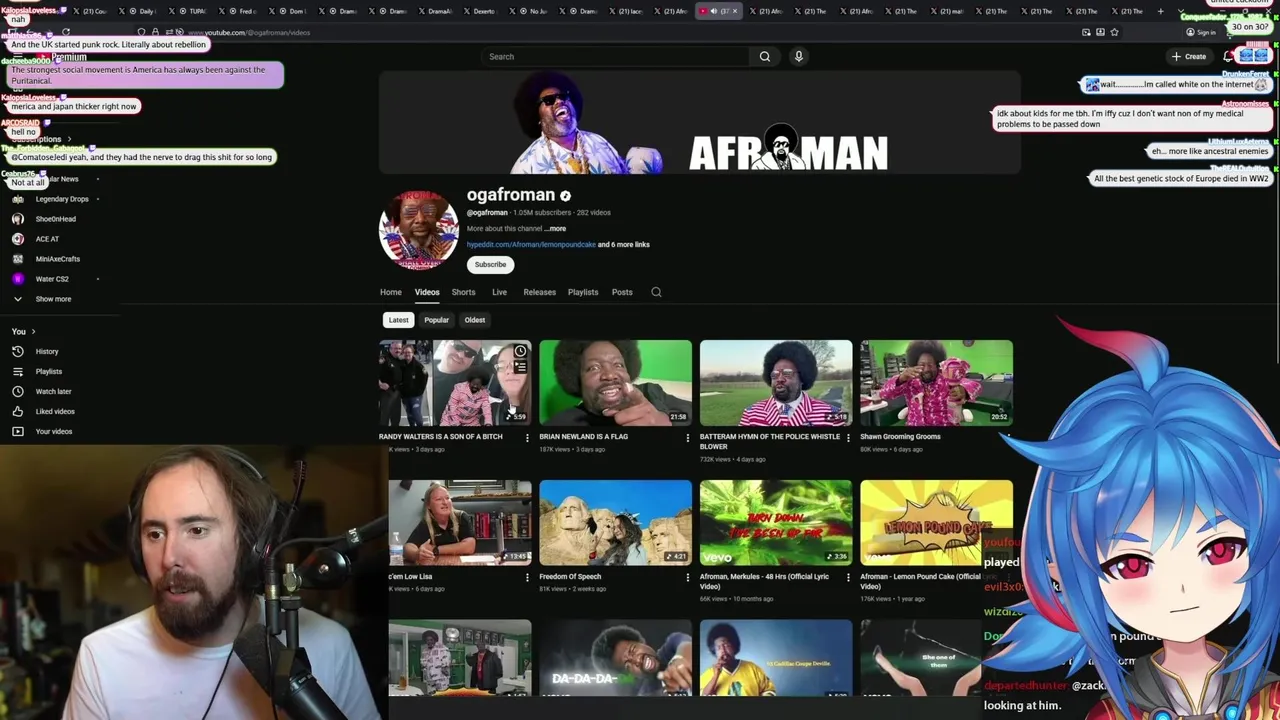Screen dimensions: 1280x720
Task: Open options menu for Brian Newland video
Action: [687, 438]
